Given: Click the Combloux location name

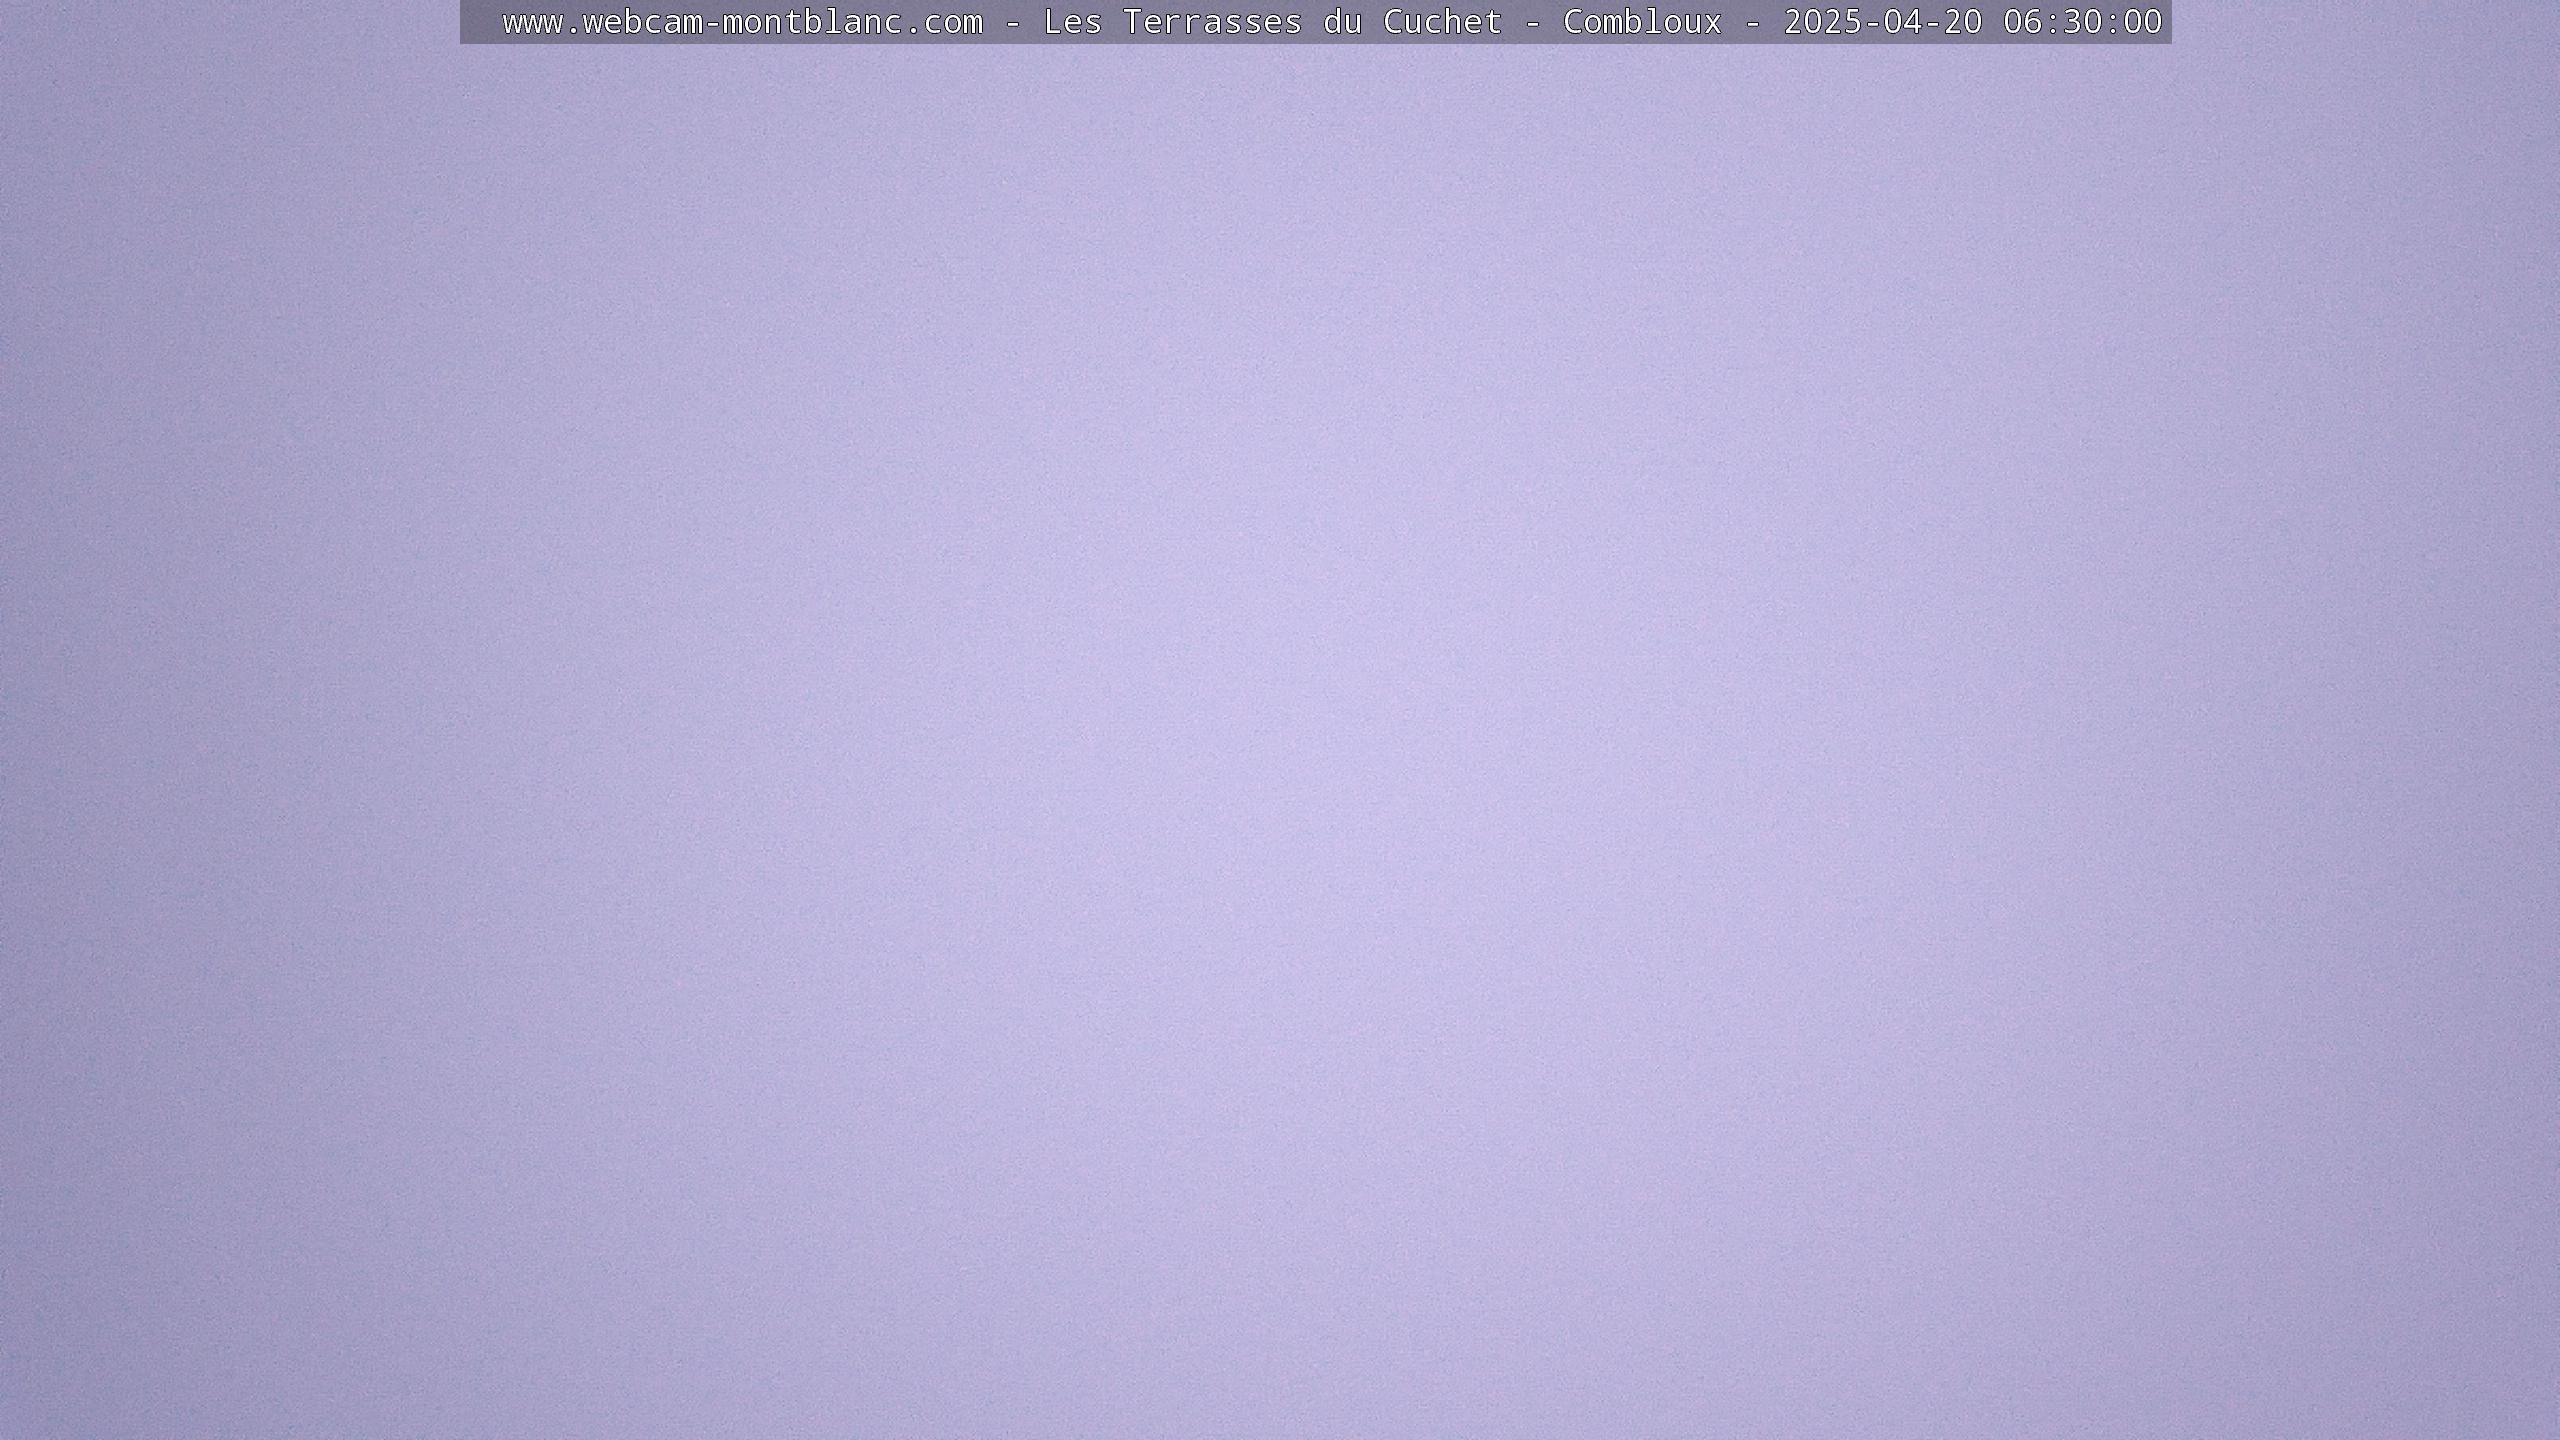Looking at the screenshot, I should click(x=1642, y=22).
